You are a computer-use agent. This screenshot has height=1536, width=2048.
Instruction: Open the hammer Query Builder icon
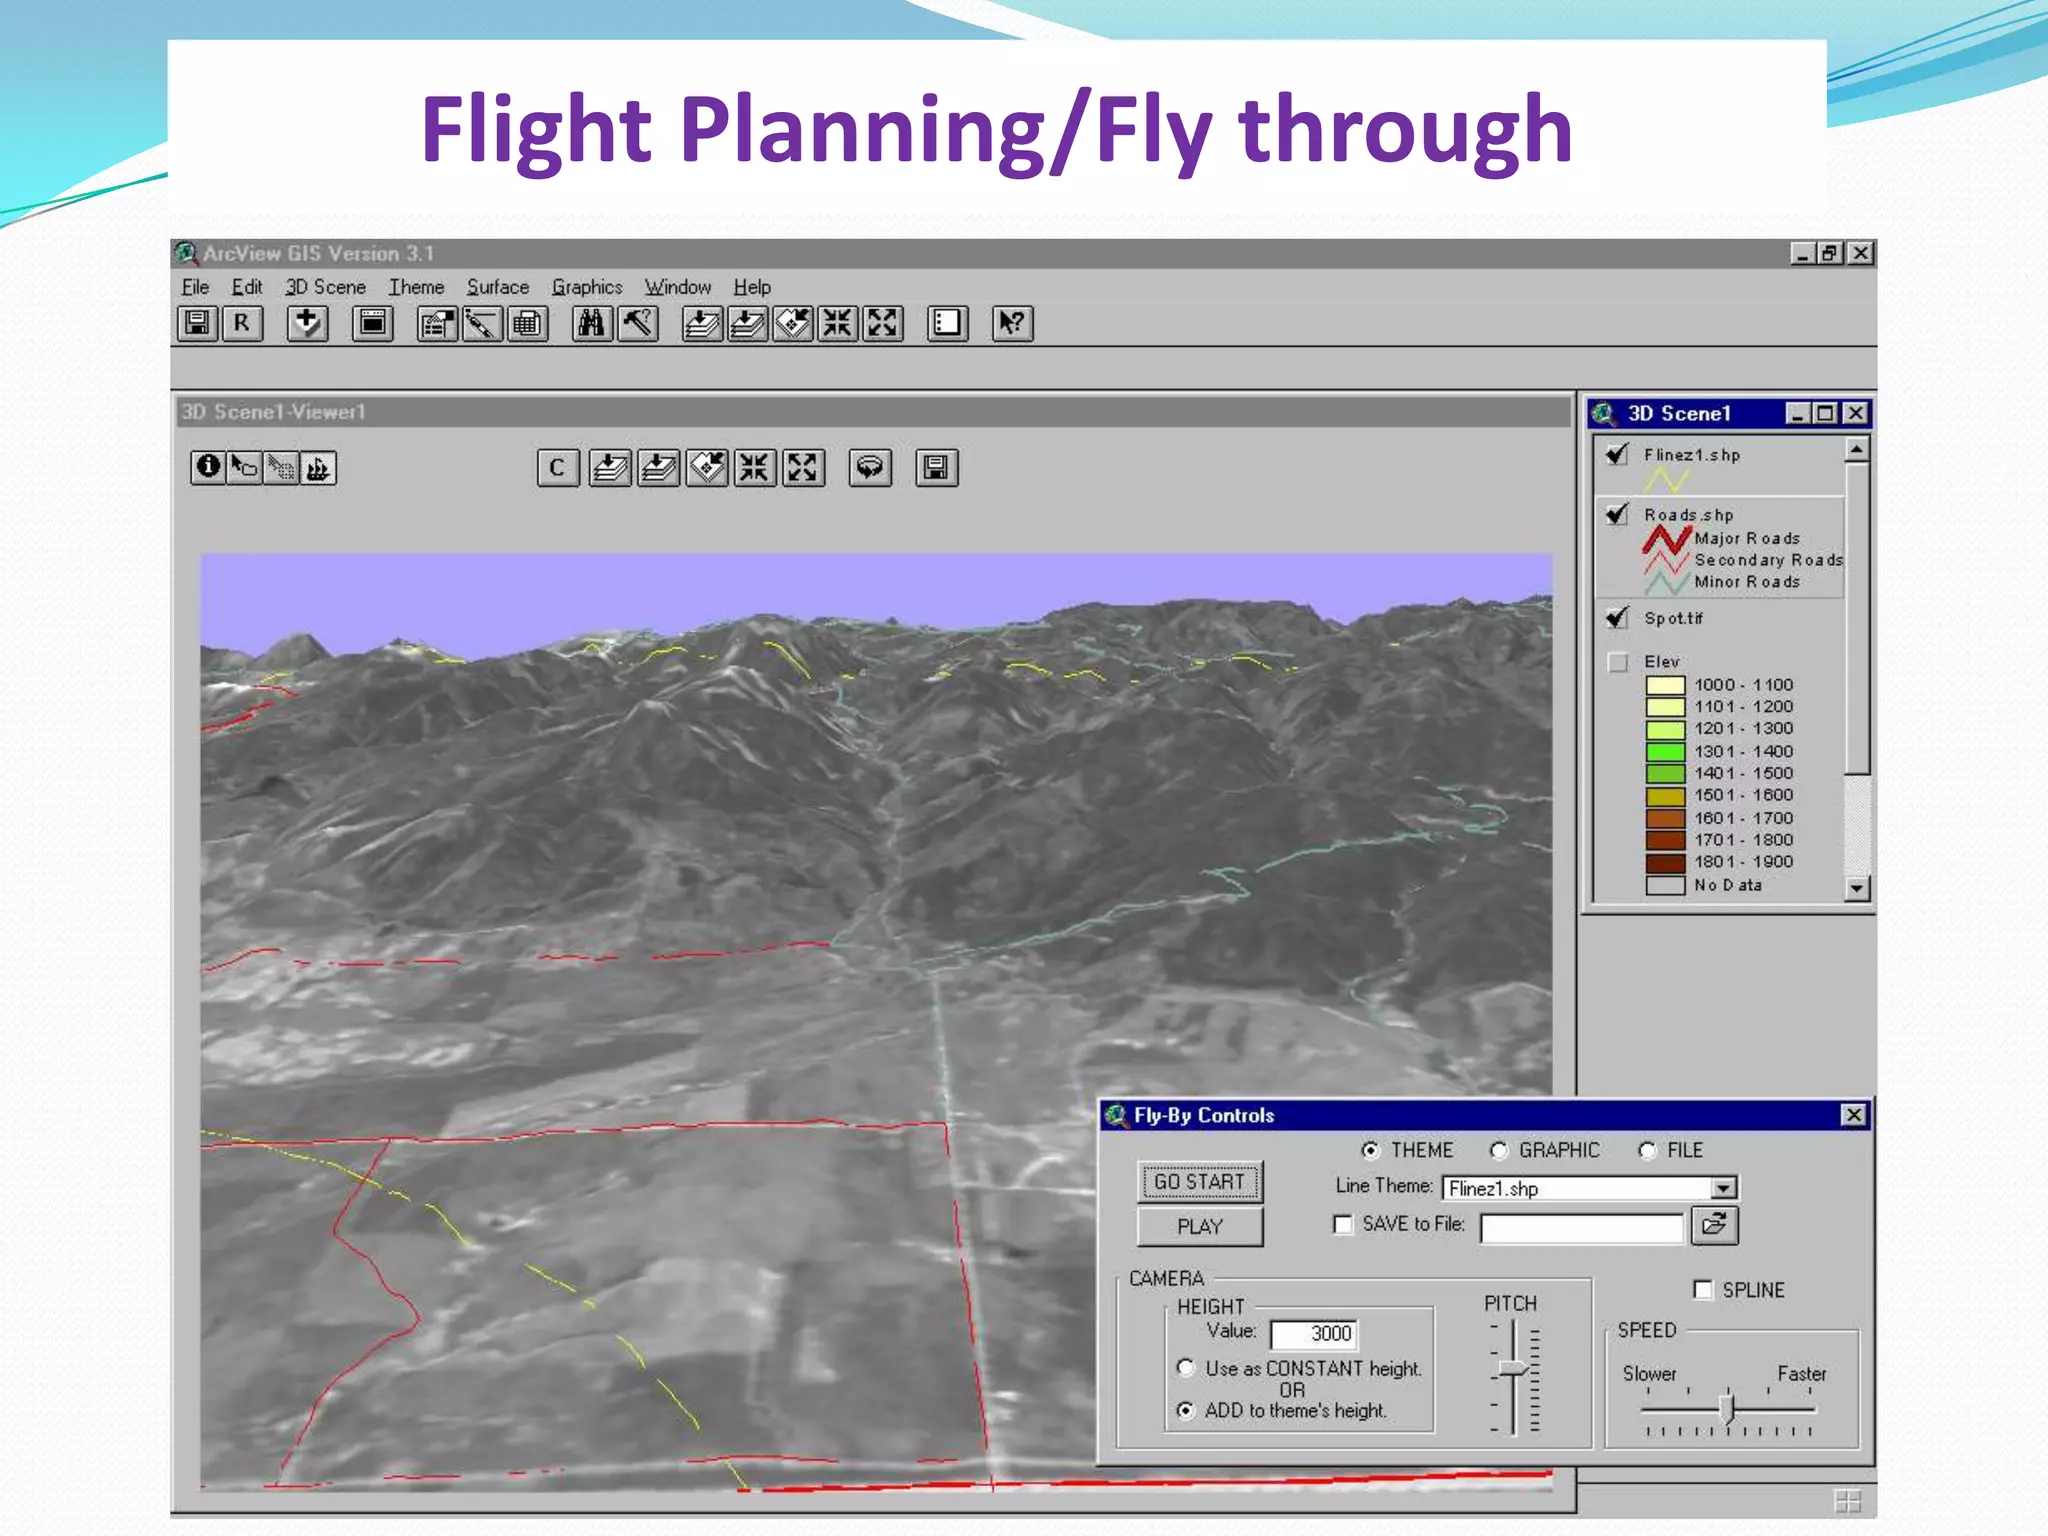pyautogui.click(x=637, y=323)
